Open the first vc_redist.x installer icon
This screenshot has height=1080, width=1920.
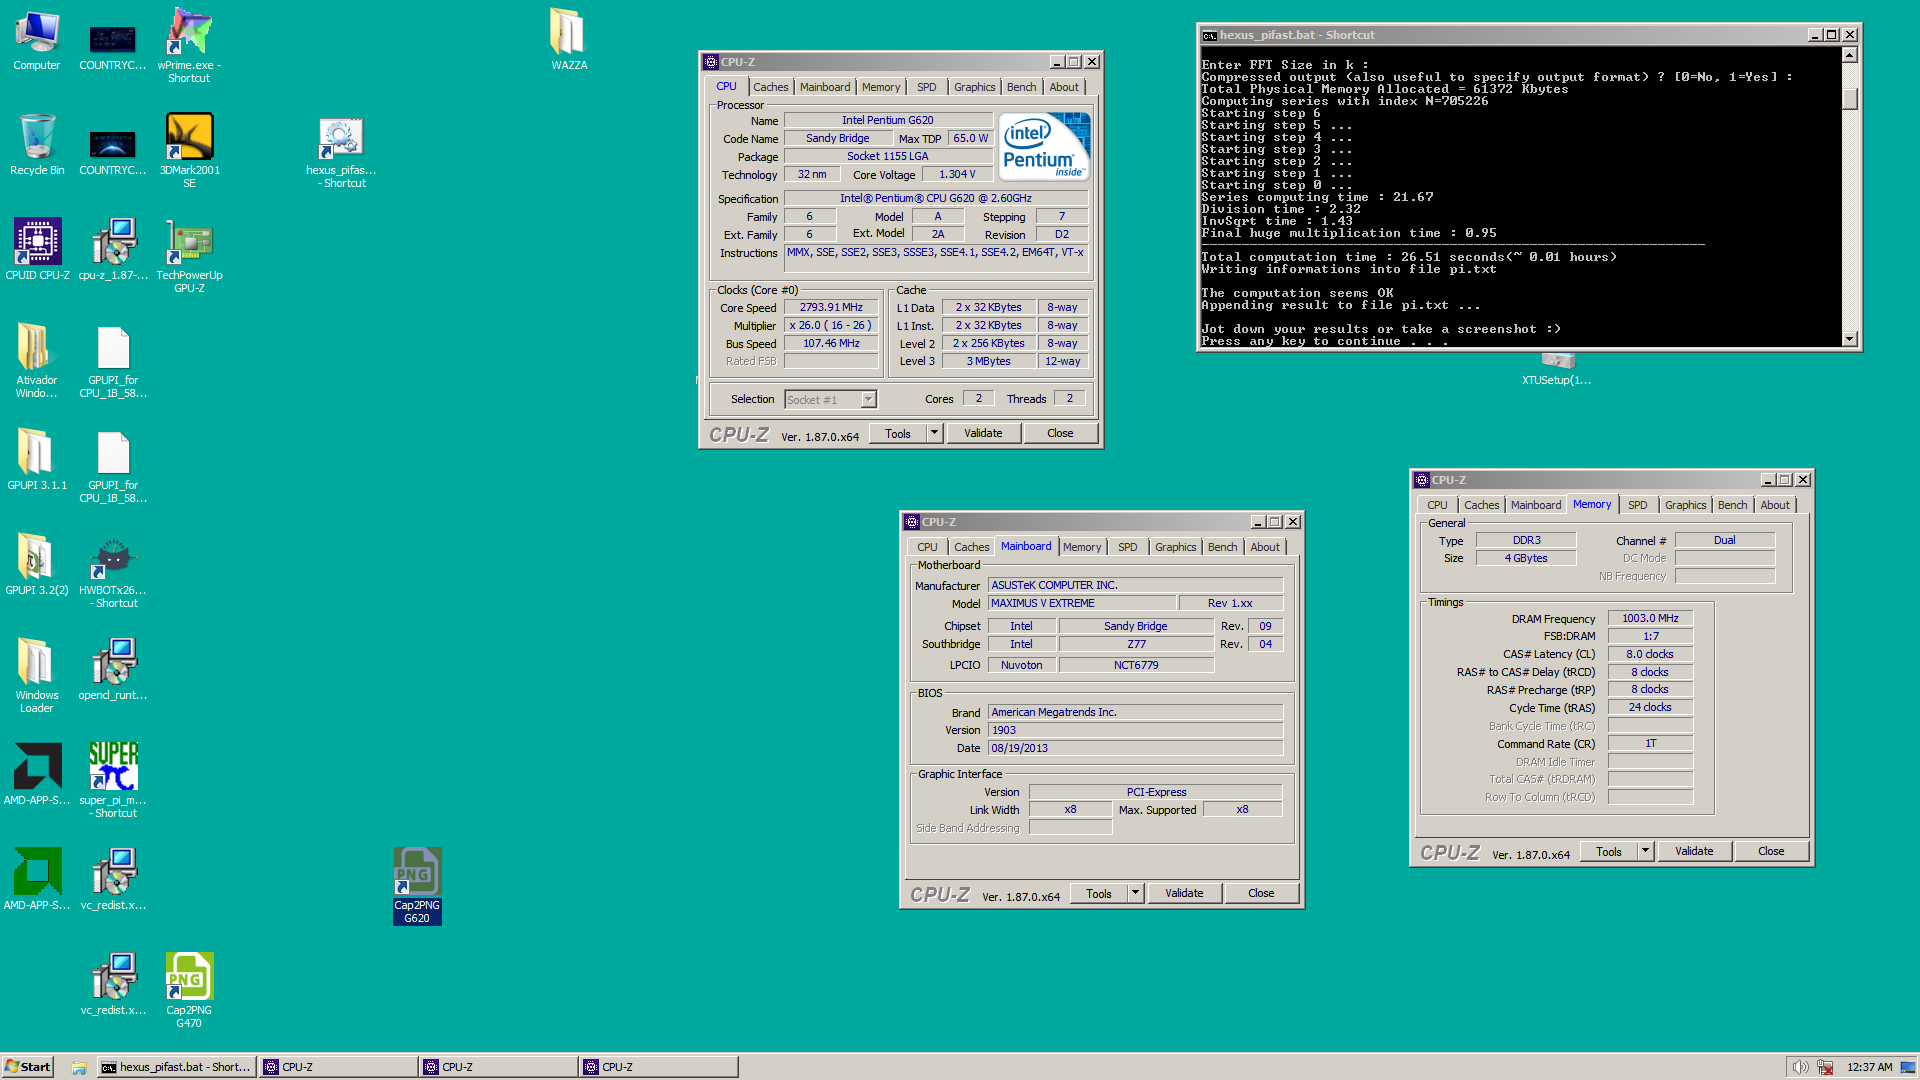coord(113,880)
